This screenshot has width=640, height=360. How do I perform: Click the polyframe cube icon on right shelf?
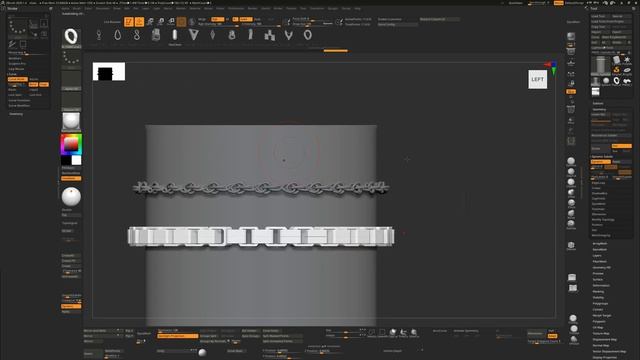coord(571,245)
